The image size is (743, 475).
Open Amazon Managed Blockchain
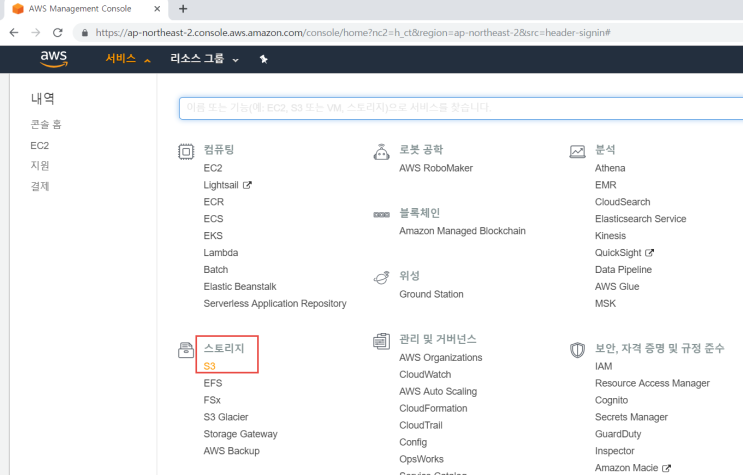pos(462,231)
